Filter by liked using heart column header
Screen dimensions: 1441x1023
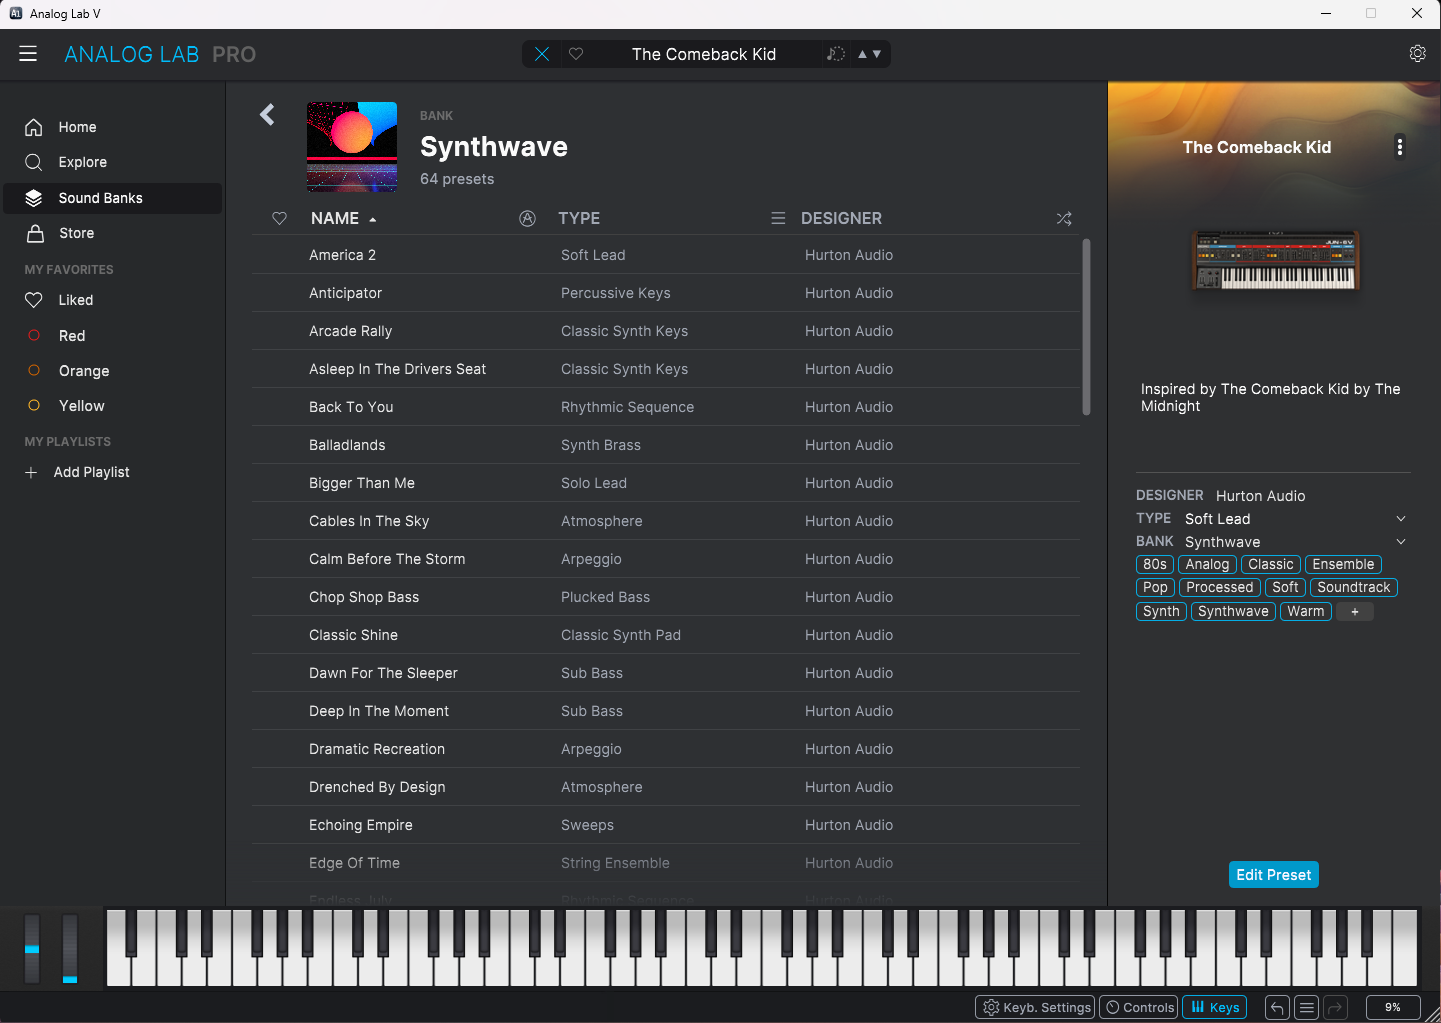point(280,218)
